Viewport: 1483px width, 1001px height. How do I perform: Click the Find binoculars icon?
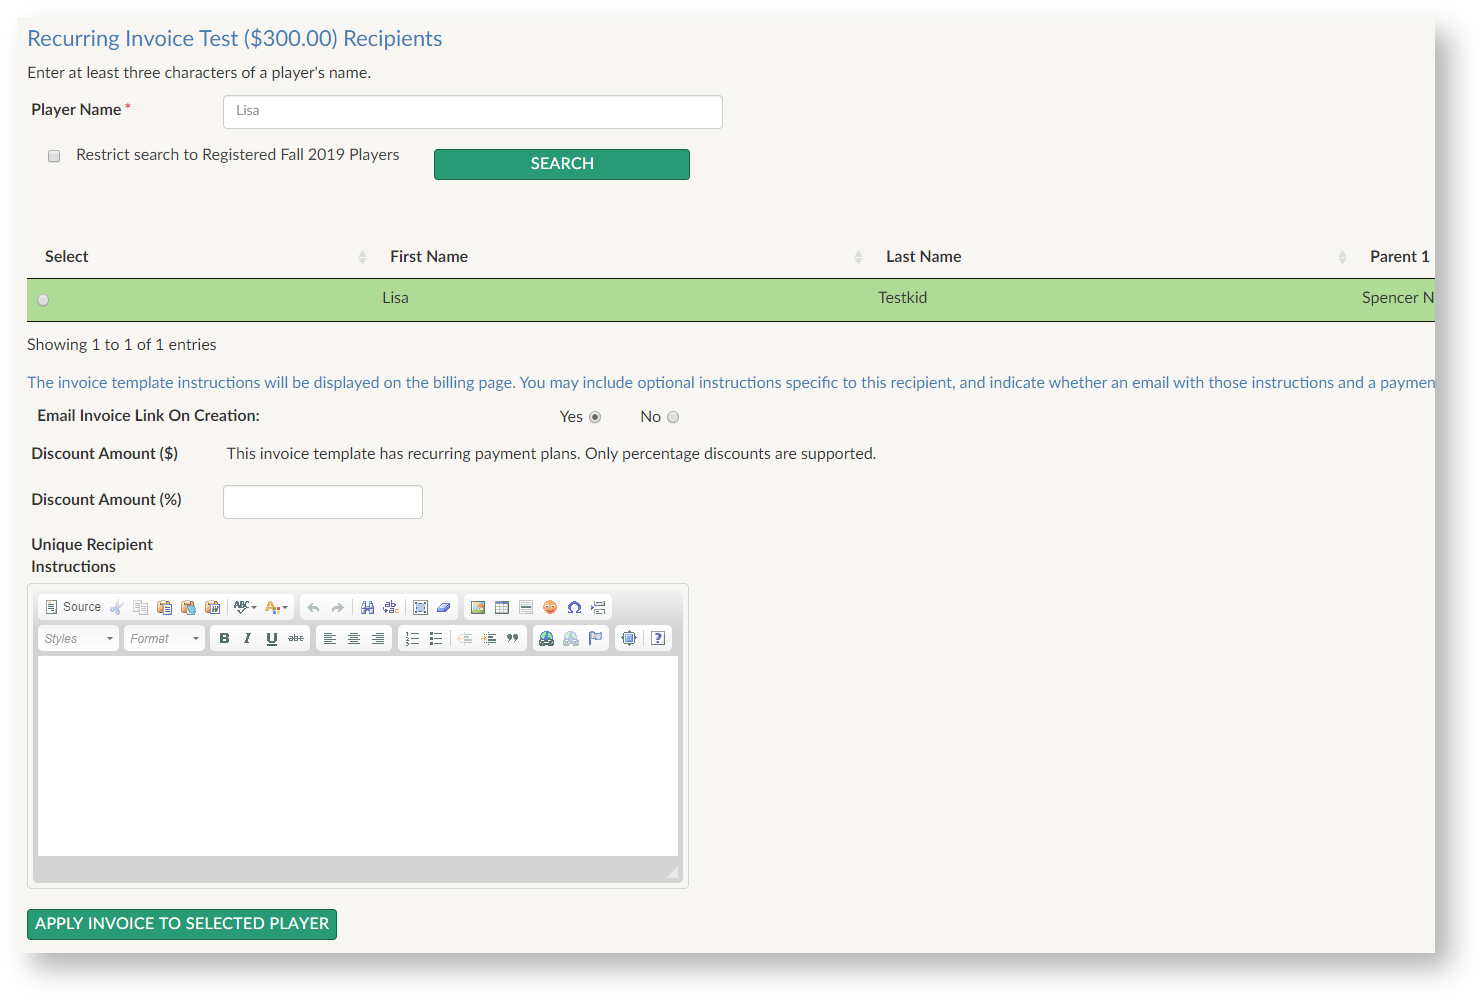[368, 607]
